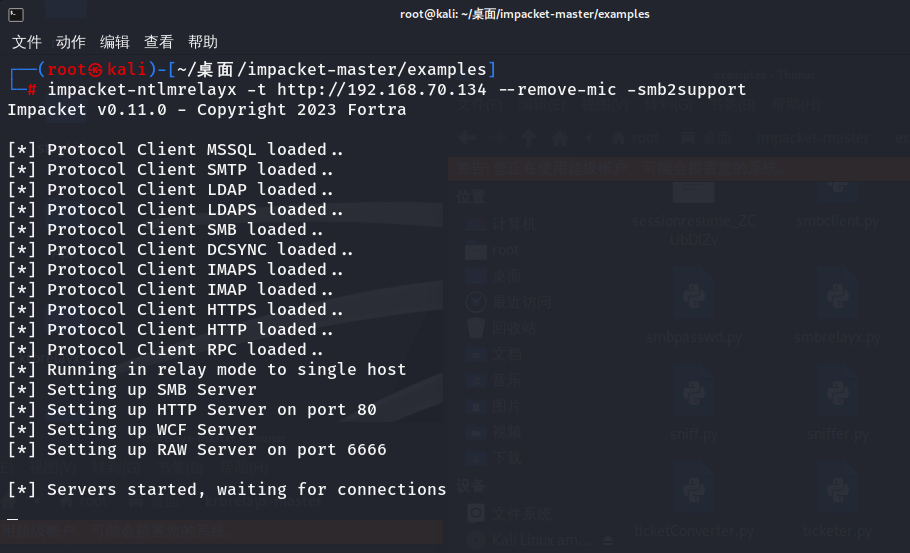
Task: Click the 'Protocol Client LDAPS loaded' line
Action: 175,209
